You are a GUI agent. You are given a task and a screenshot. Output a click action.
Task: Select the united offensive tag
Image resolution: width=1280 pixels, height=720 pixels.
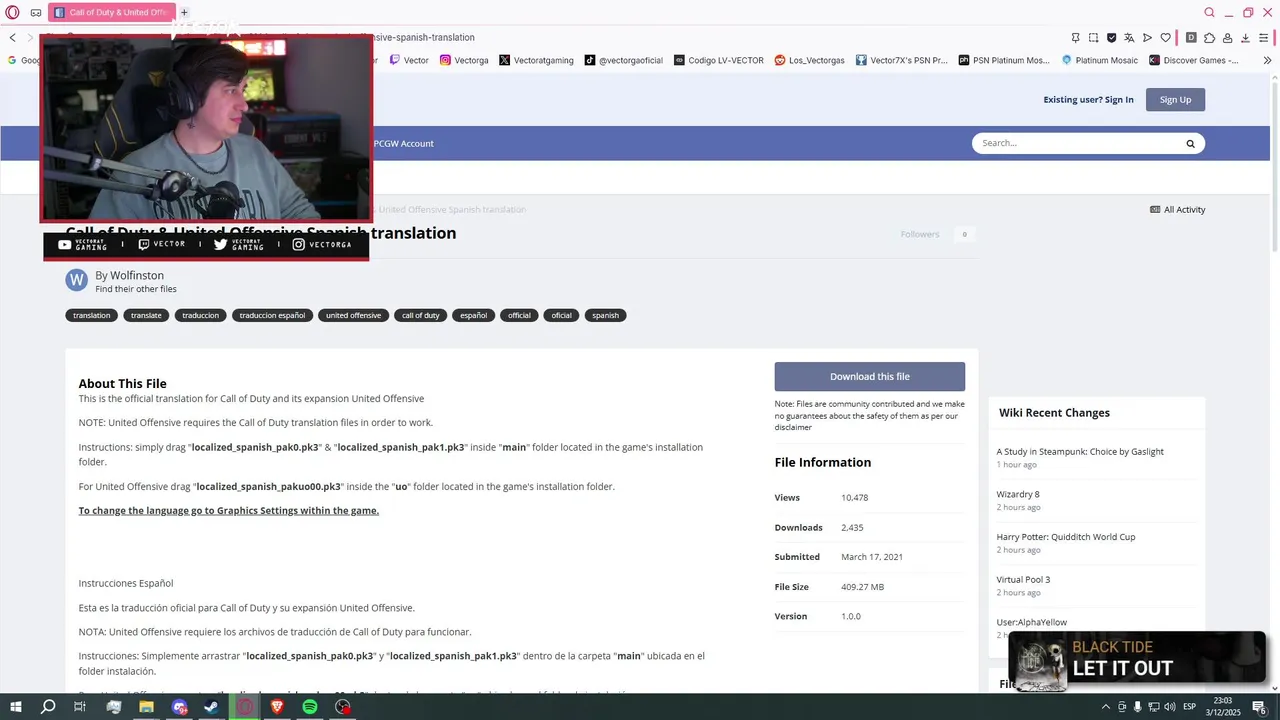pyautogui.click(x=353, y=315)
